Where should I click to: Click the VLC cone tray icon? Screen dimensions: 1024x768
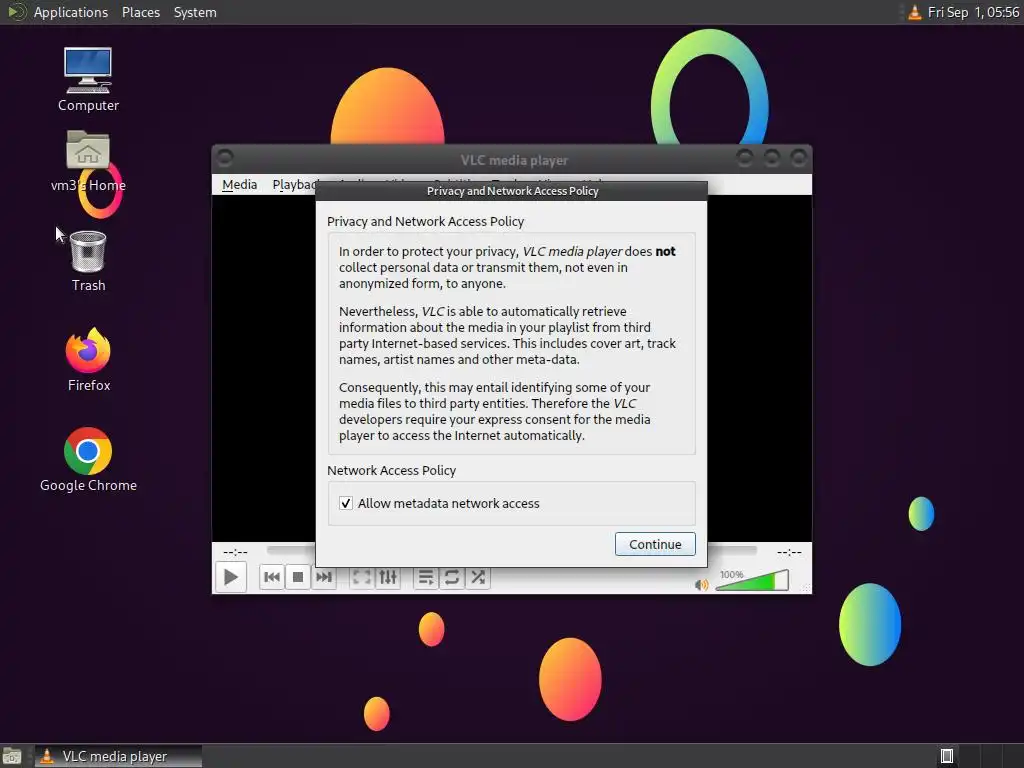tap(915, 12)
